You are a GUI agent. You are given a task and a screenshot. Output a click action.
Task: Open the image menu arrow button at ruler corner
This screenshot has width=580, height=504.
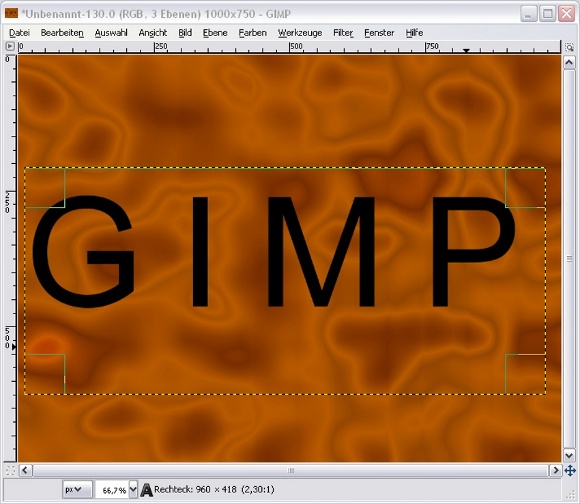(10, 46)
